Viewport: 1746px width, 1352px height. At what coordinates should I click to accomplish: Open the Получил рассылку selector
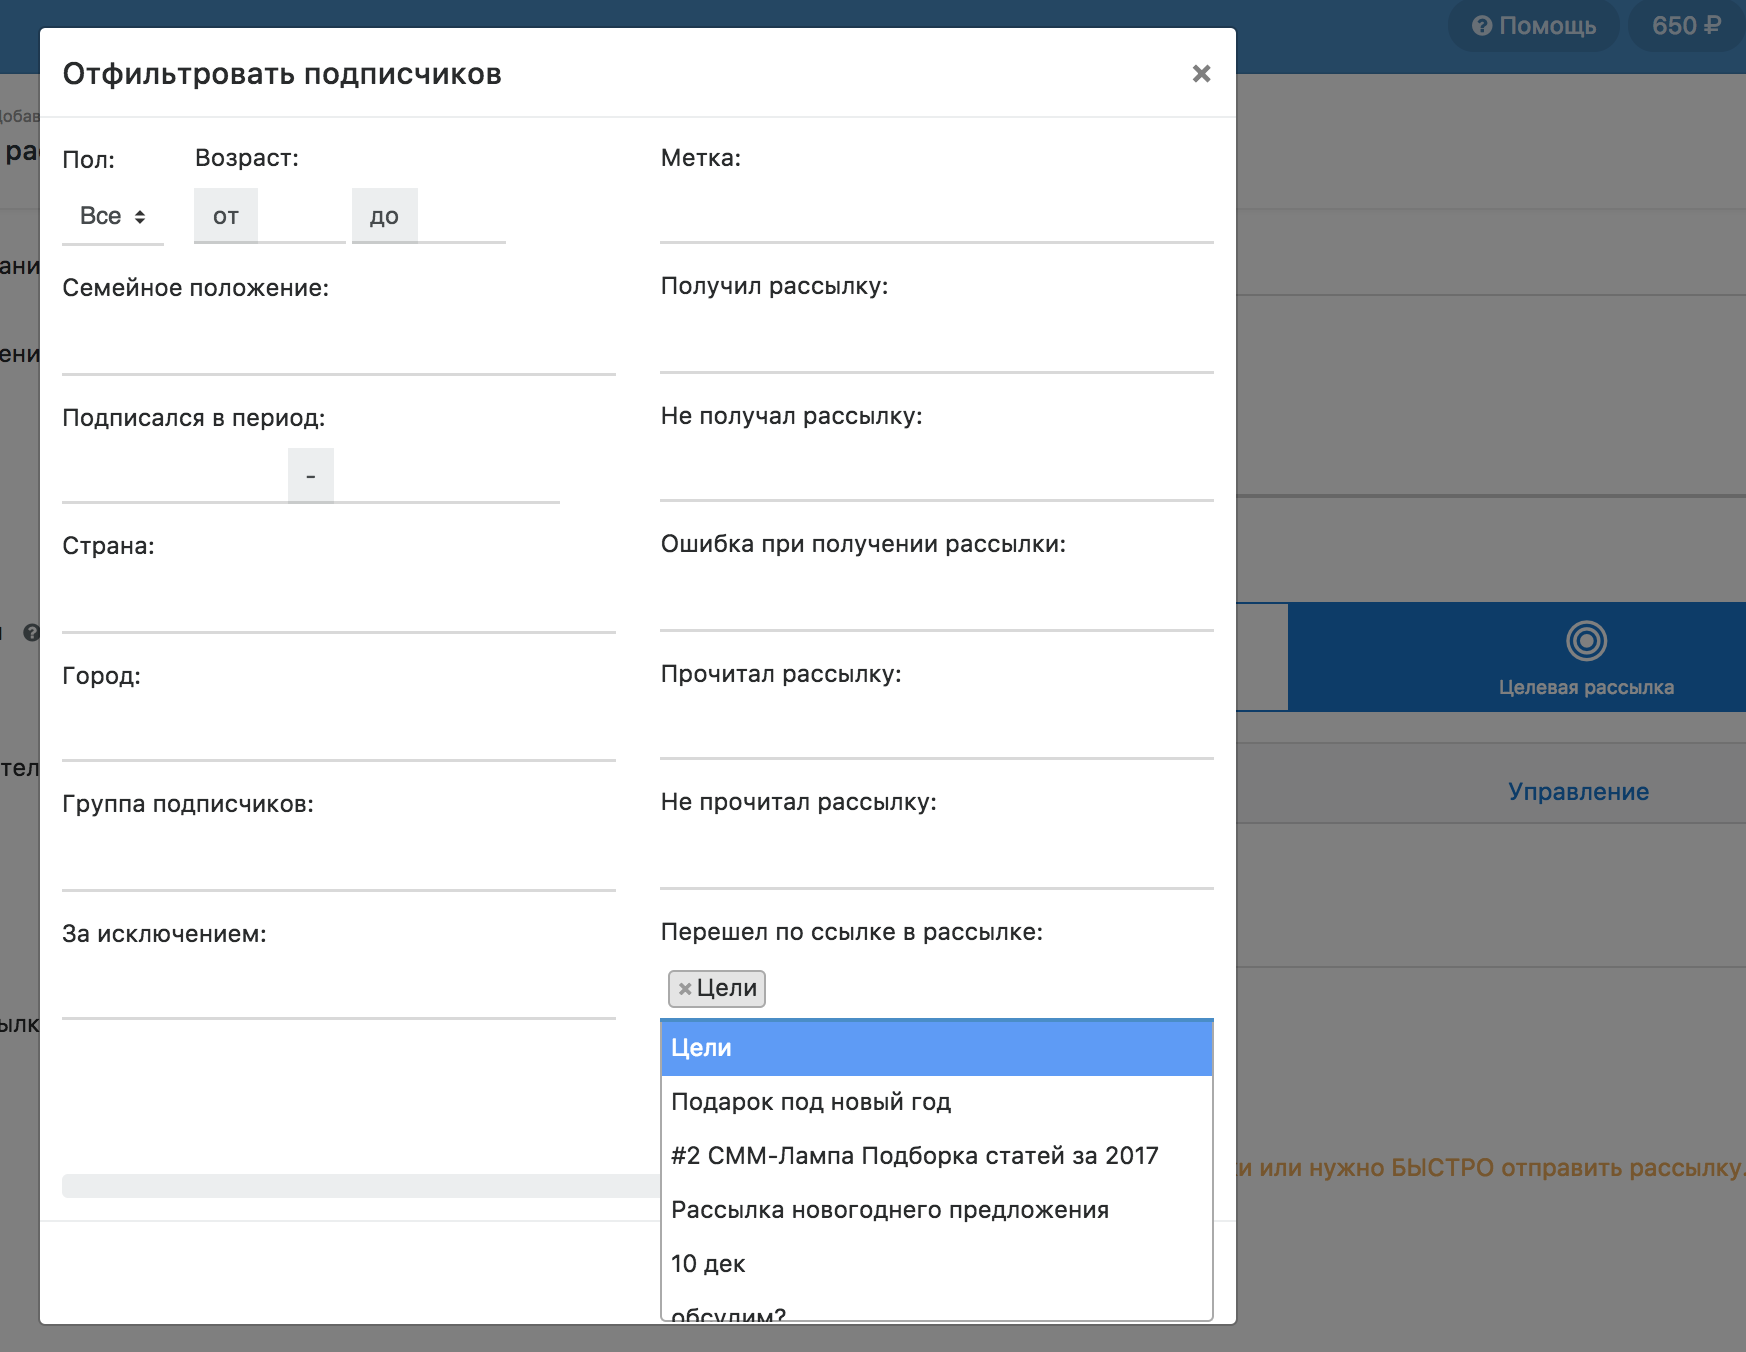tap(937, 344)
